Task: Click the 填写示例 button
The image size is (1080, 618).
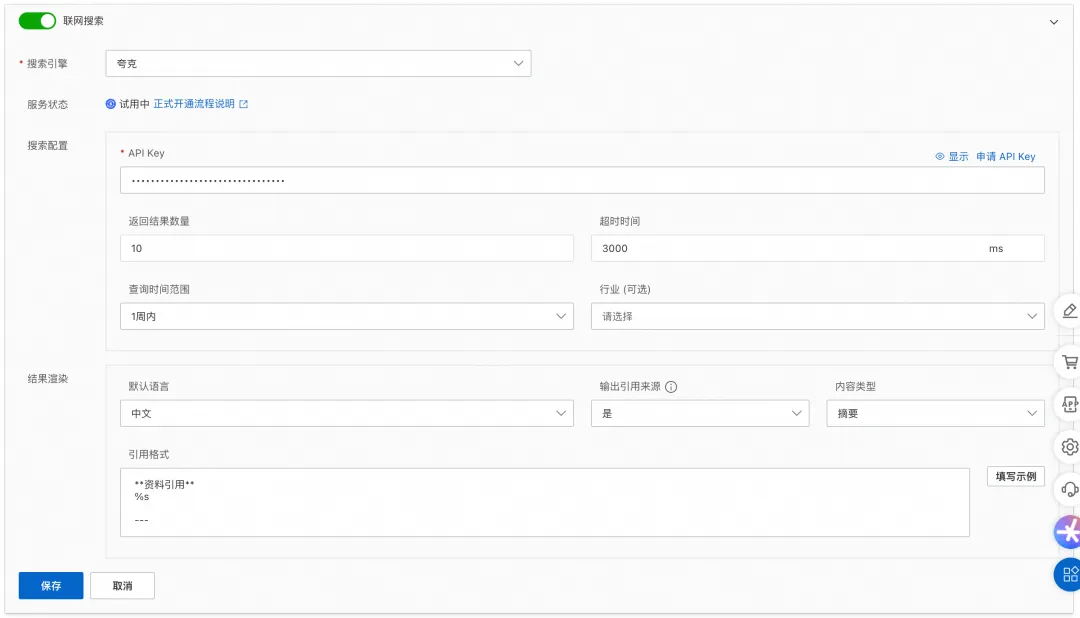Action: [1015, 476]
